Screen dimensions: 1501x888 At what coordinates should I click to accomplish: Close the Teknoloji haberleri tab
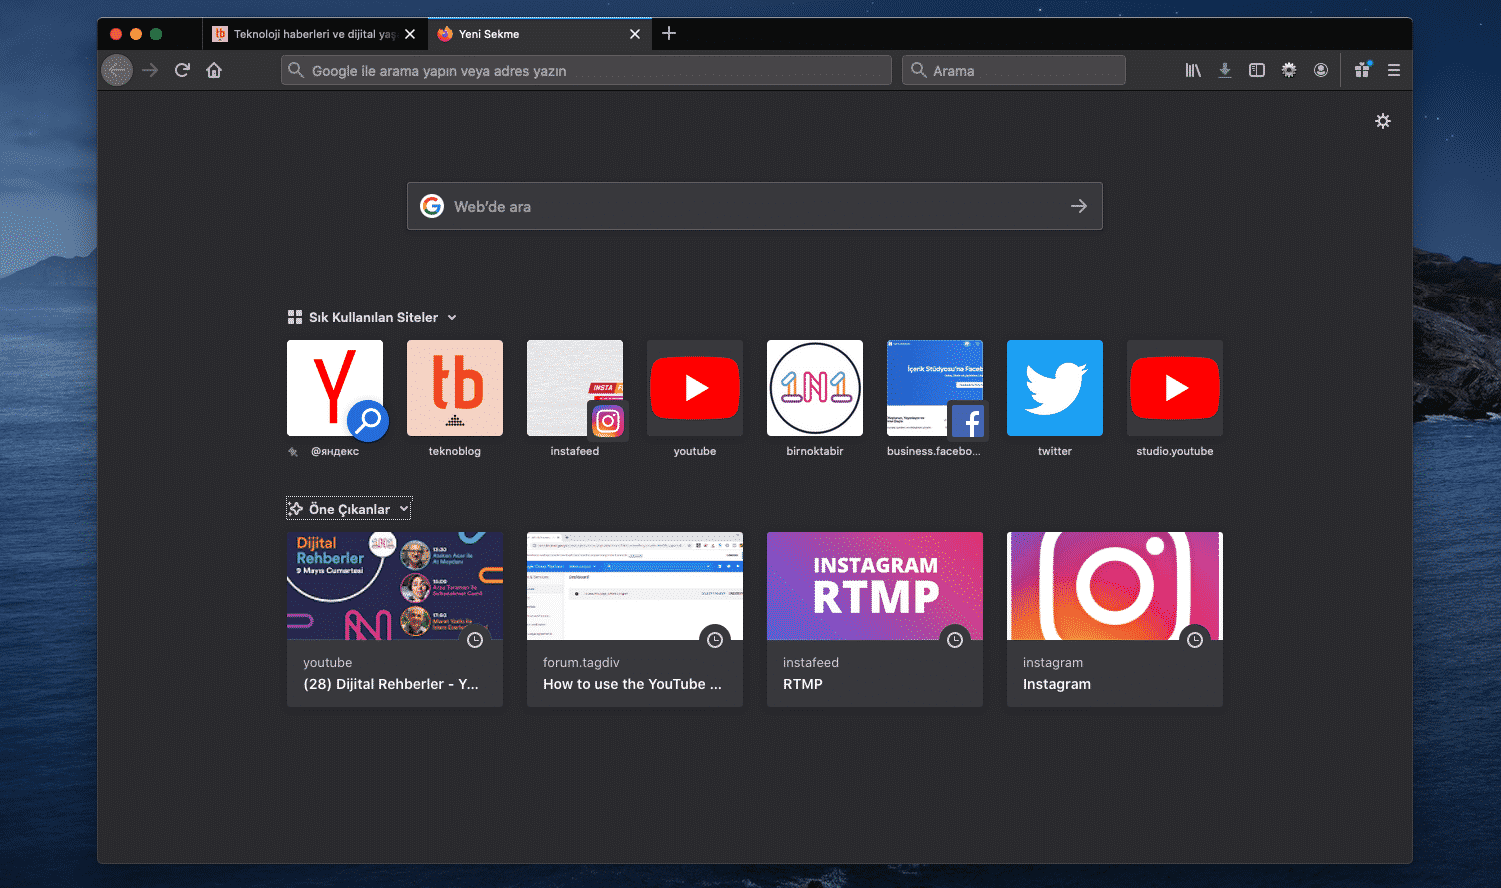[x=410, y=34]
